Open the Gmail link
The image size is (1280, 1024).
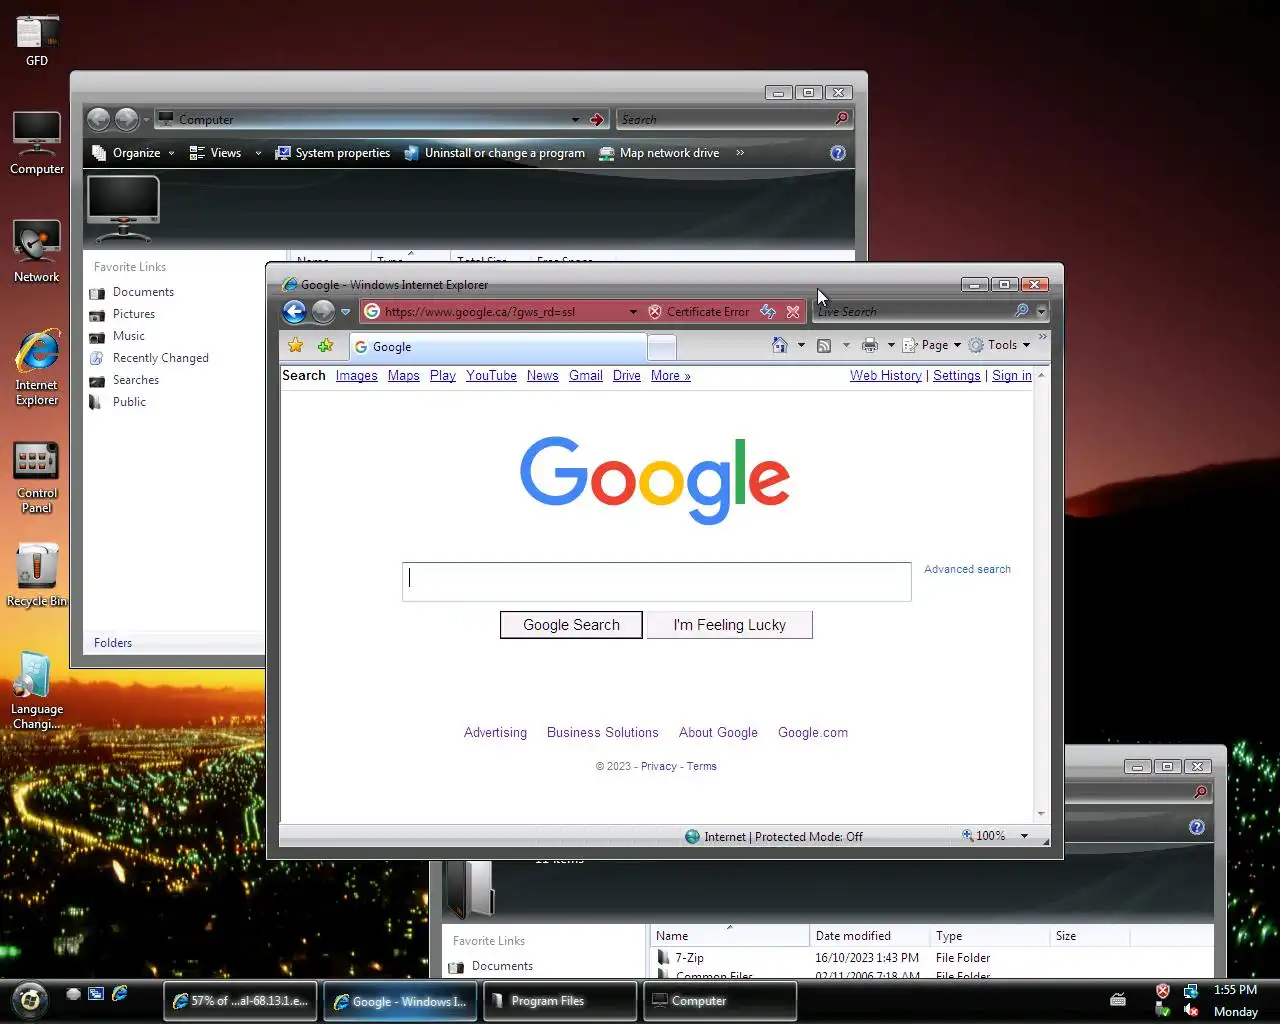coord(586,376)
